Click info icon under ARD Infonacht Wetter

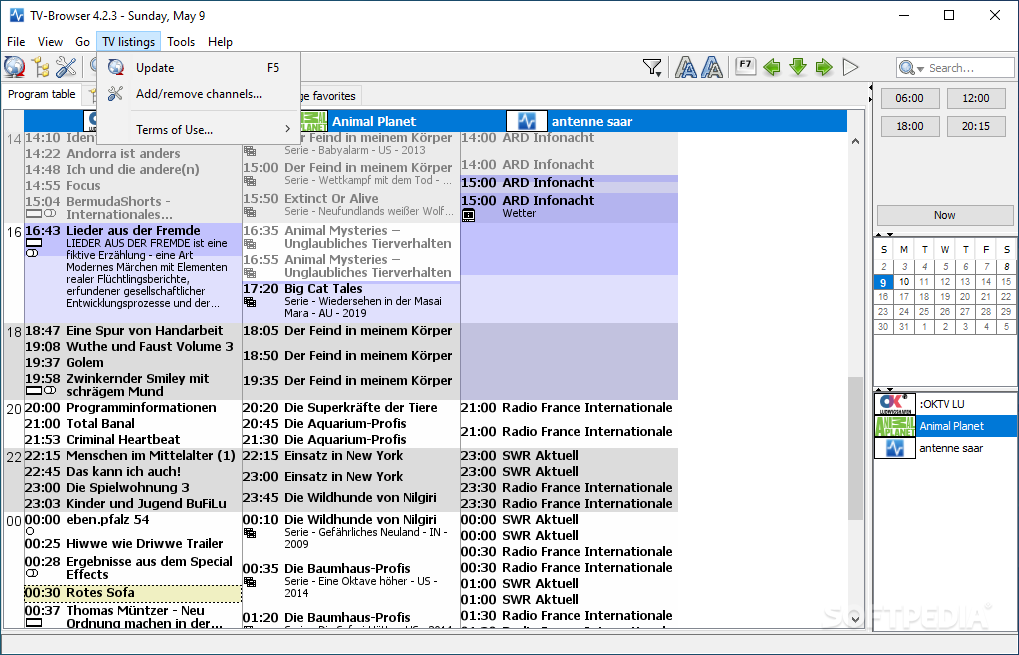click(x=469, y=215)
